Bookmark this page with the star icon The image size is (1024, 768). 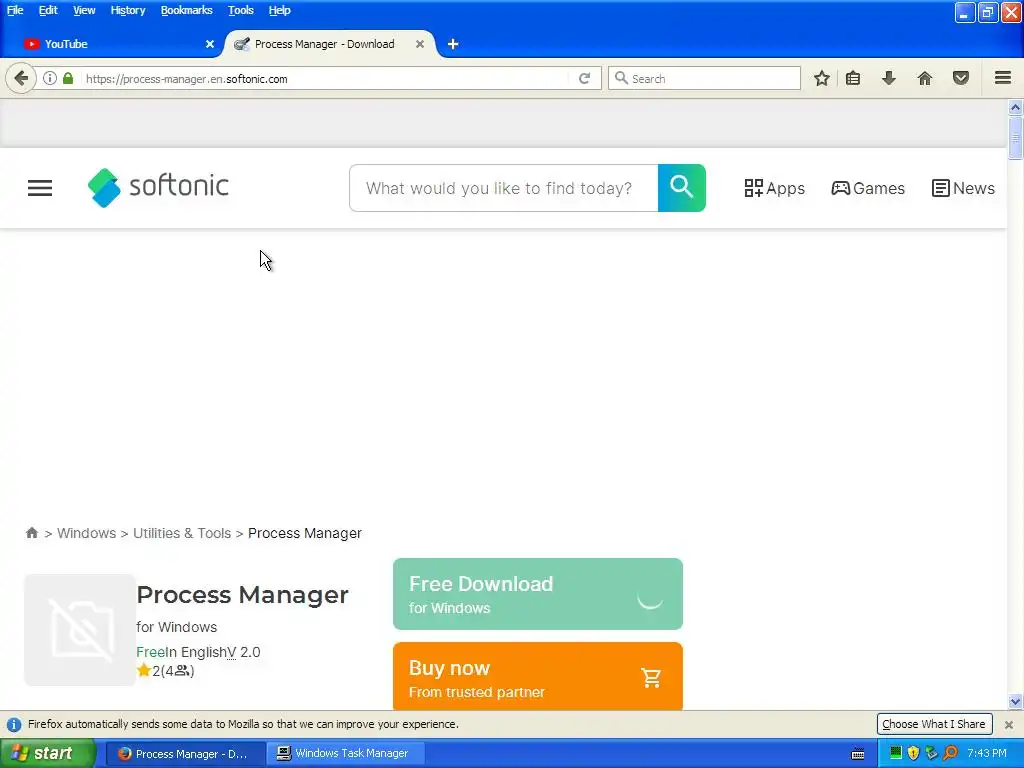[822, 78]
